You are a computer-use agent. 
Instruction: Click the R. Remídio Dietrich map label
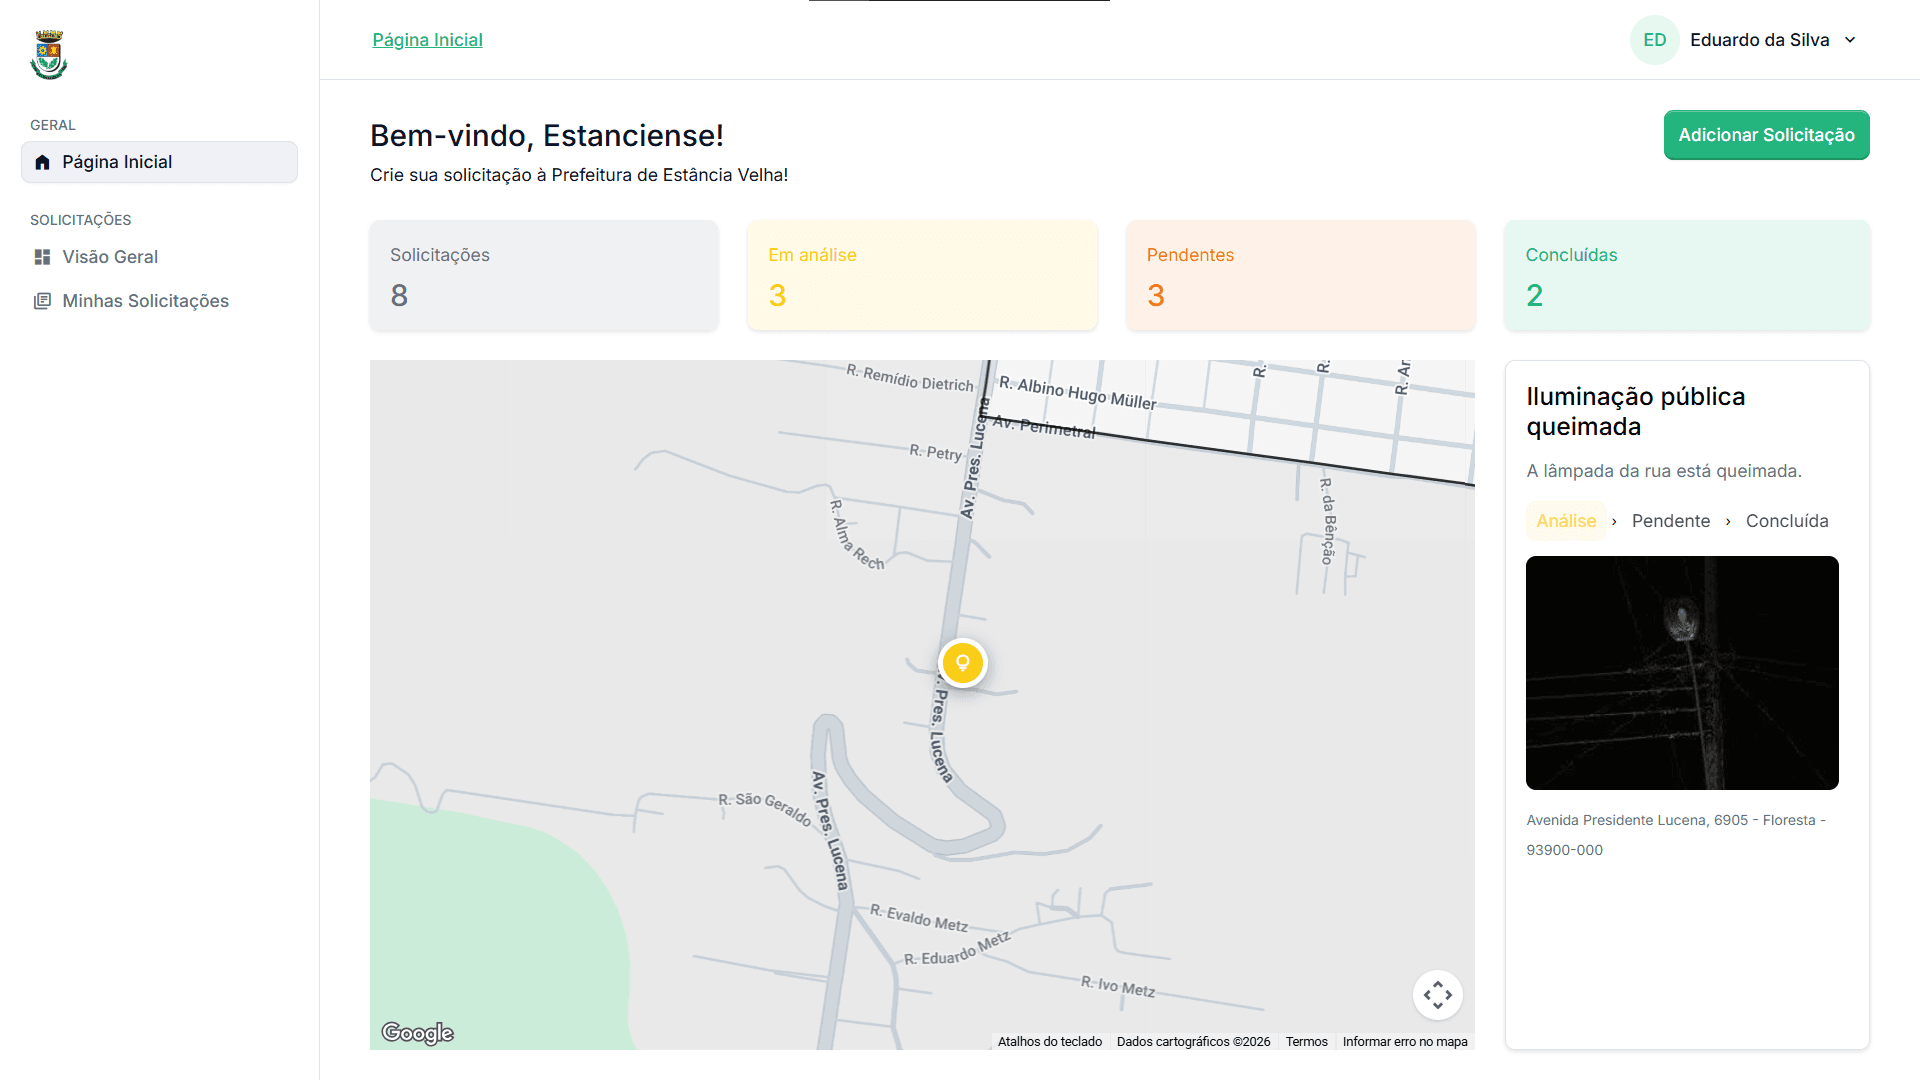(x=910, y=378)
